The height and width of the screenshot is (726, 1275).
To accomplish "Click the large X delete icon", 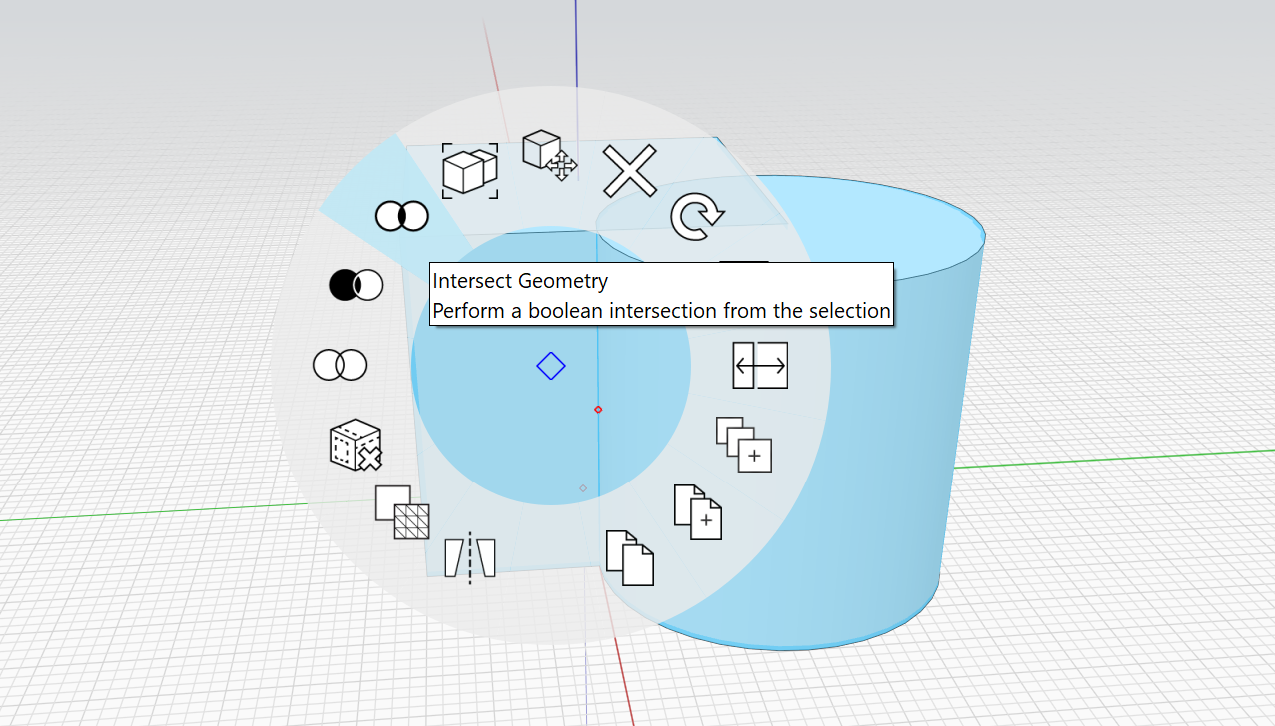I will pyautogui.click(x=630, y=171).
